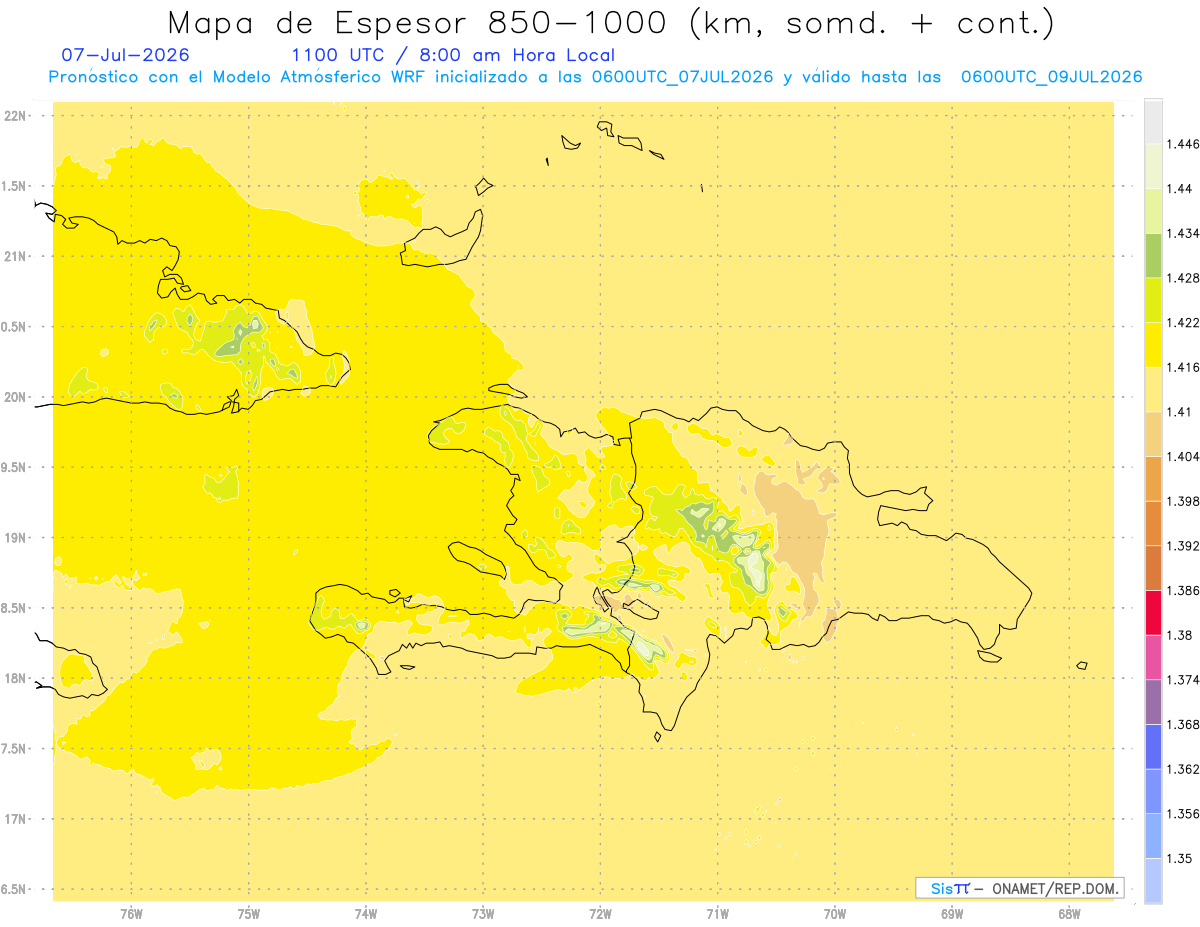Click the 1.41 colorbar value
The width and height of the screenshot is (1200, 927).
[1180, 412]
